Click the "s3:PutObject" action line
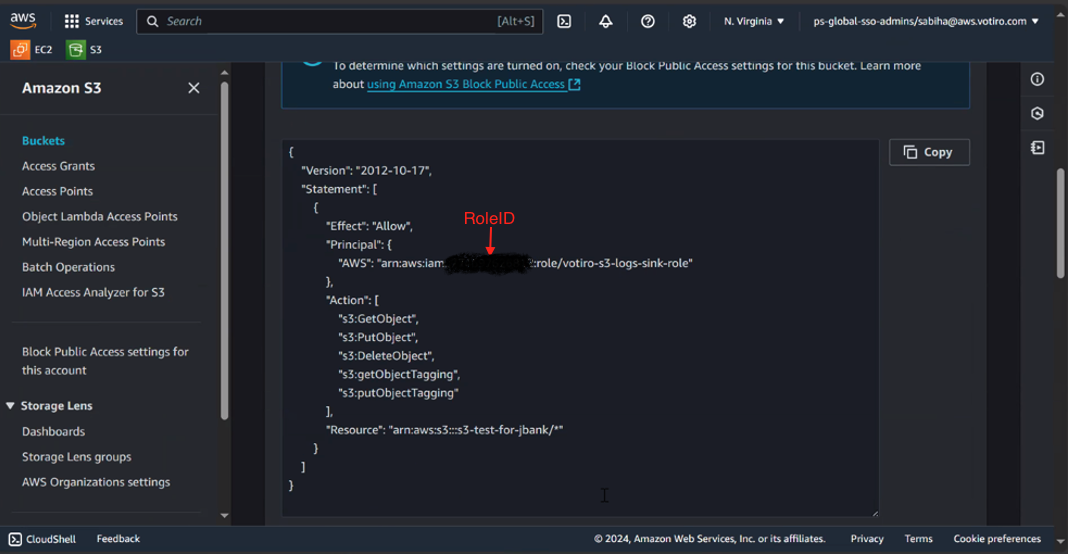 point(377,337)
